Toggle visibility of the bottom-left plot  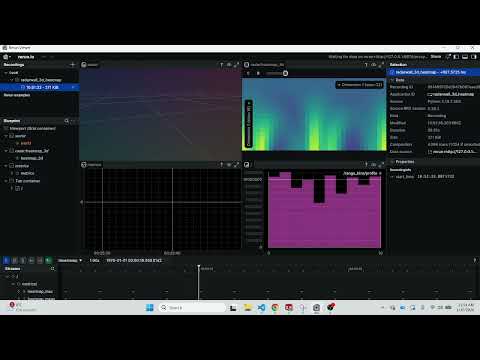pos(229,165)
